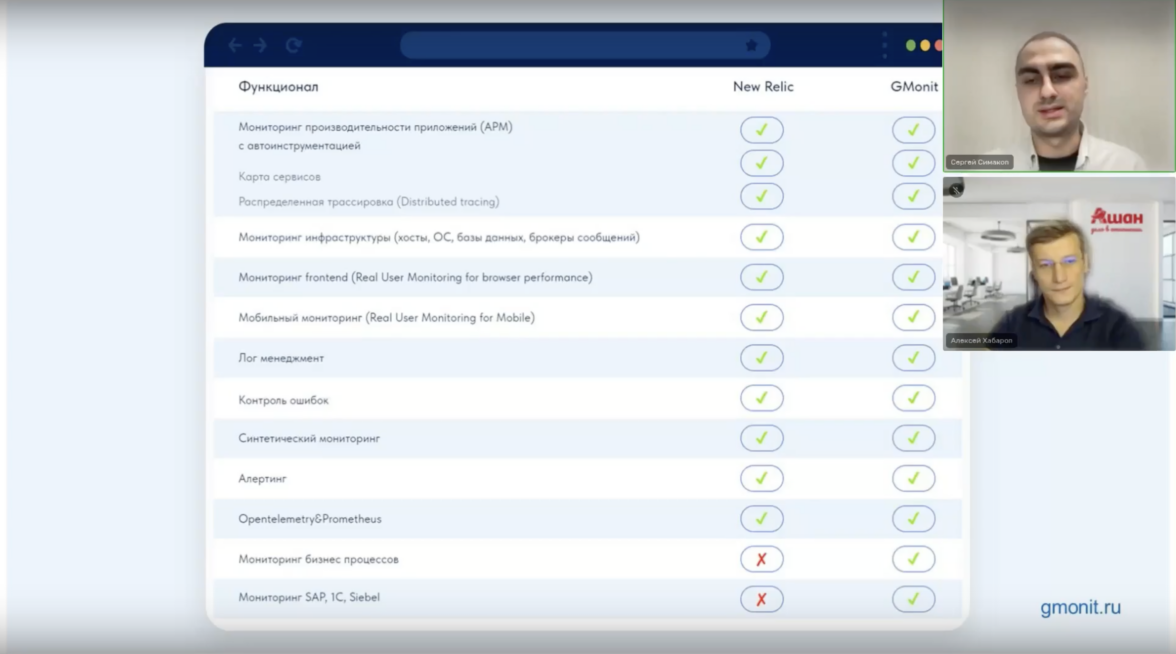Select the New Relic column header
Image resolution: width=1176 pixels, height=654 pixels.
[763, 87]
